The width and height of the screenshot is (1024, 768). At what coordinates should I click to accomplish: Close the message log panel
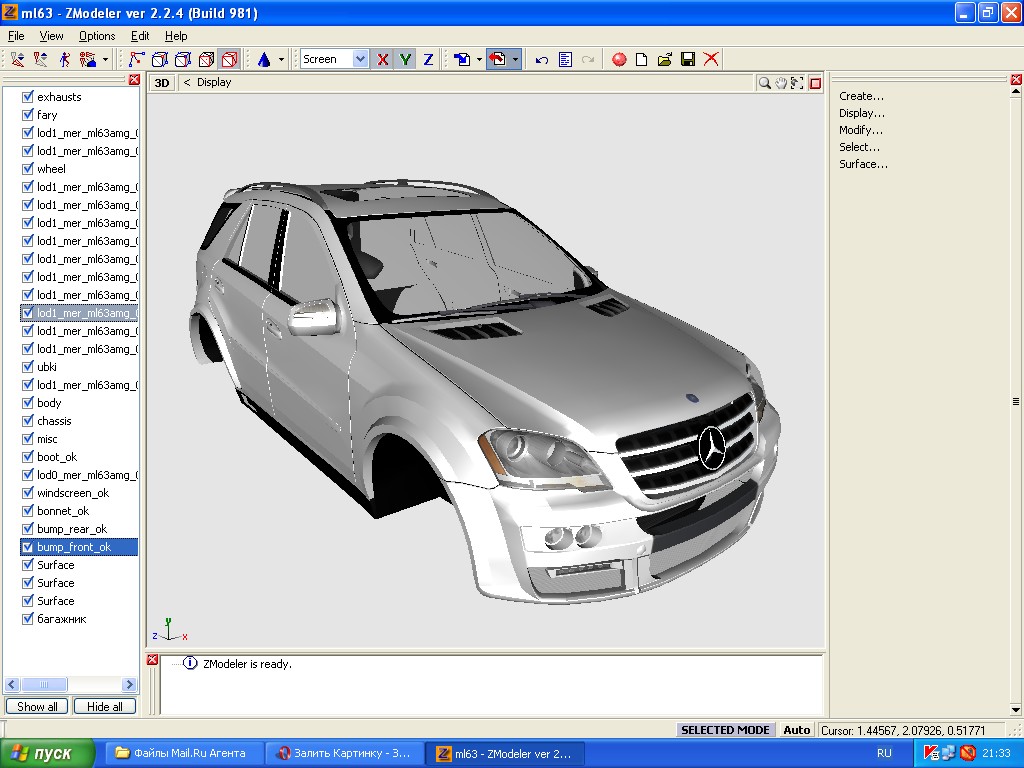152,660
